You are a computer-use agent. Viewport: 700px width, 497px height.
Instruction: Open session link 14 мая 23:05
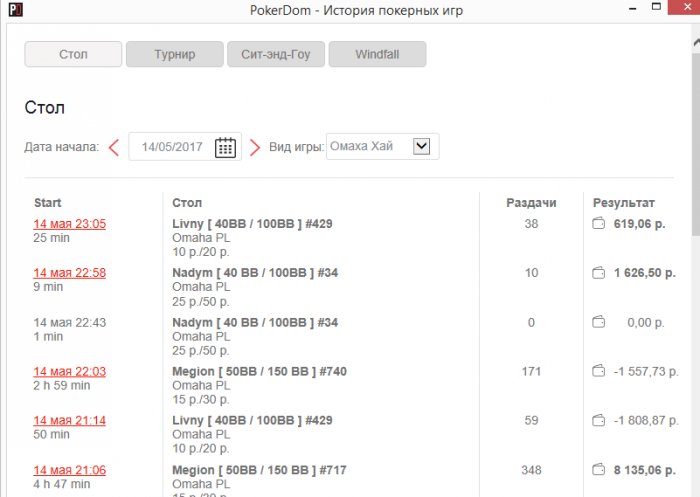point(70,224)
